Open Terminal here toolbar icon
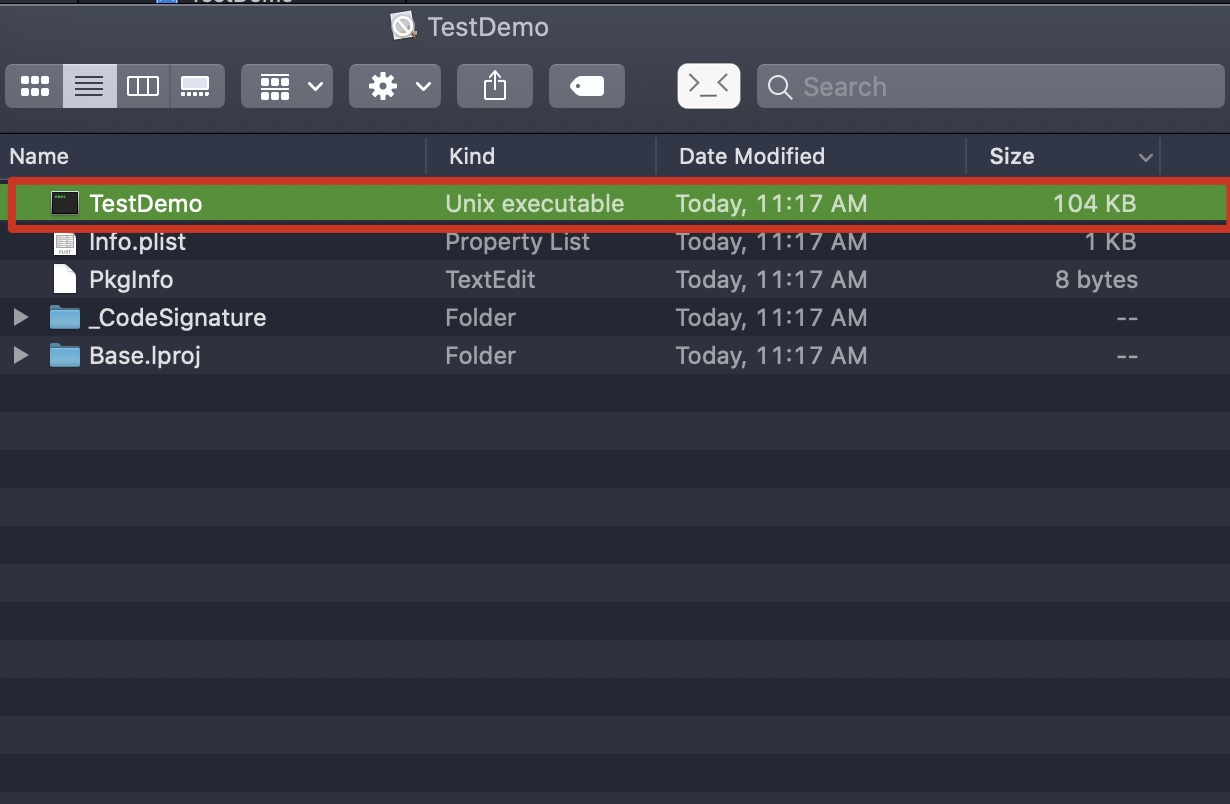 709,86
